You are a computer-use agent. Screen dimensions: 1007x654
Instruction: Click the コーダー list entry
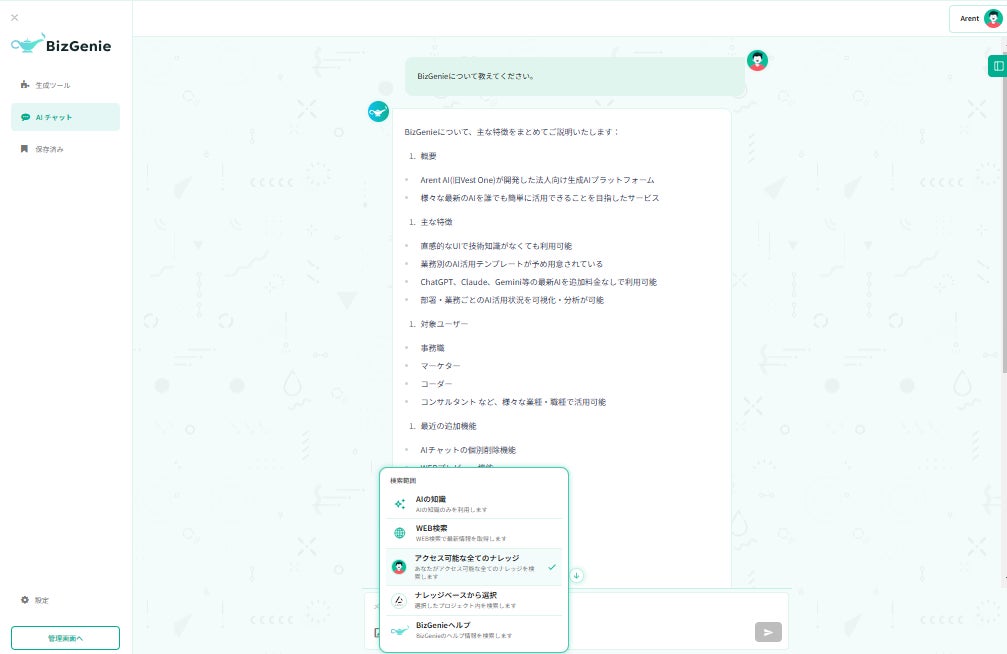click(x=436, y=384)
